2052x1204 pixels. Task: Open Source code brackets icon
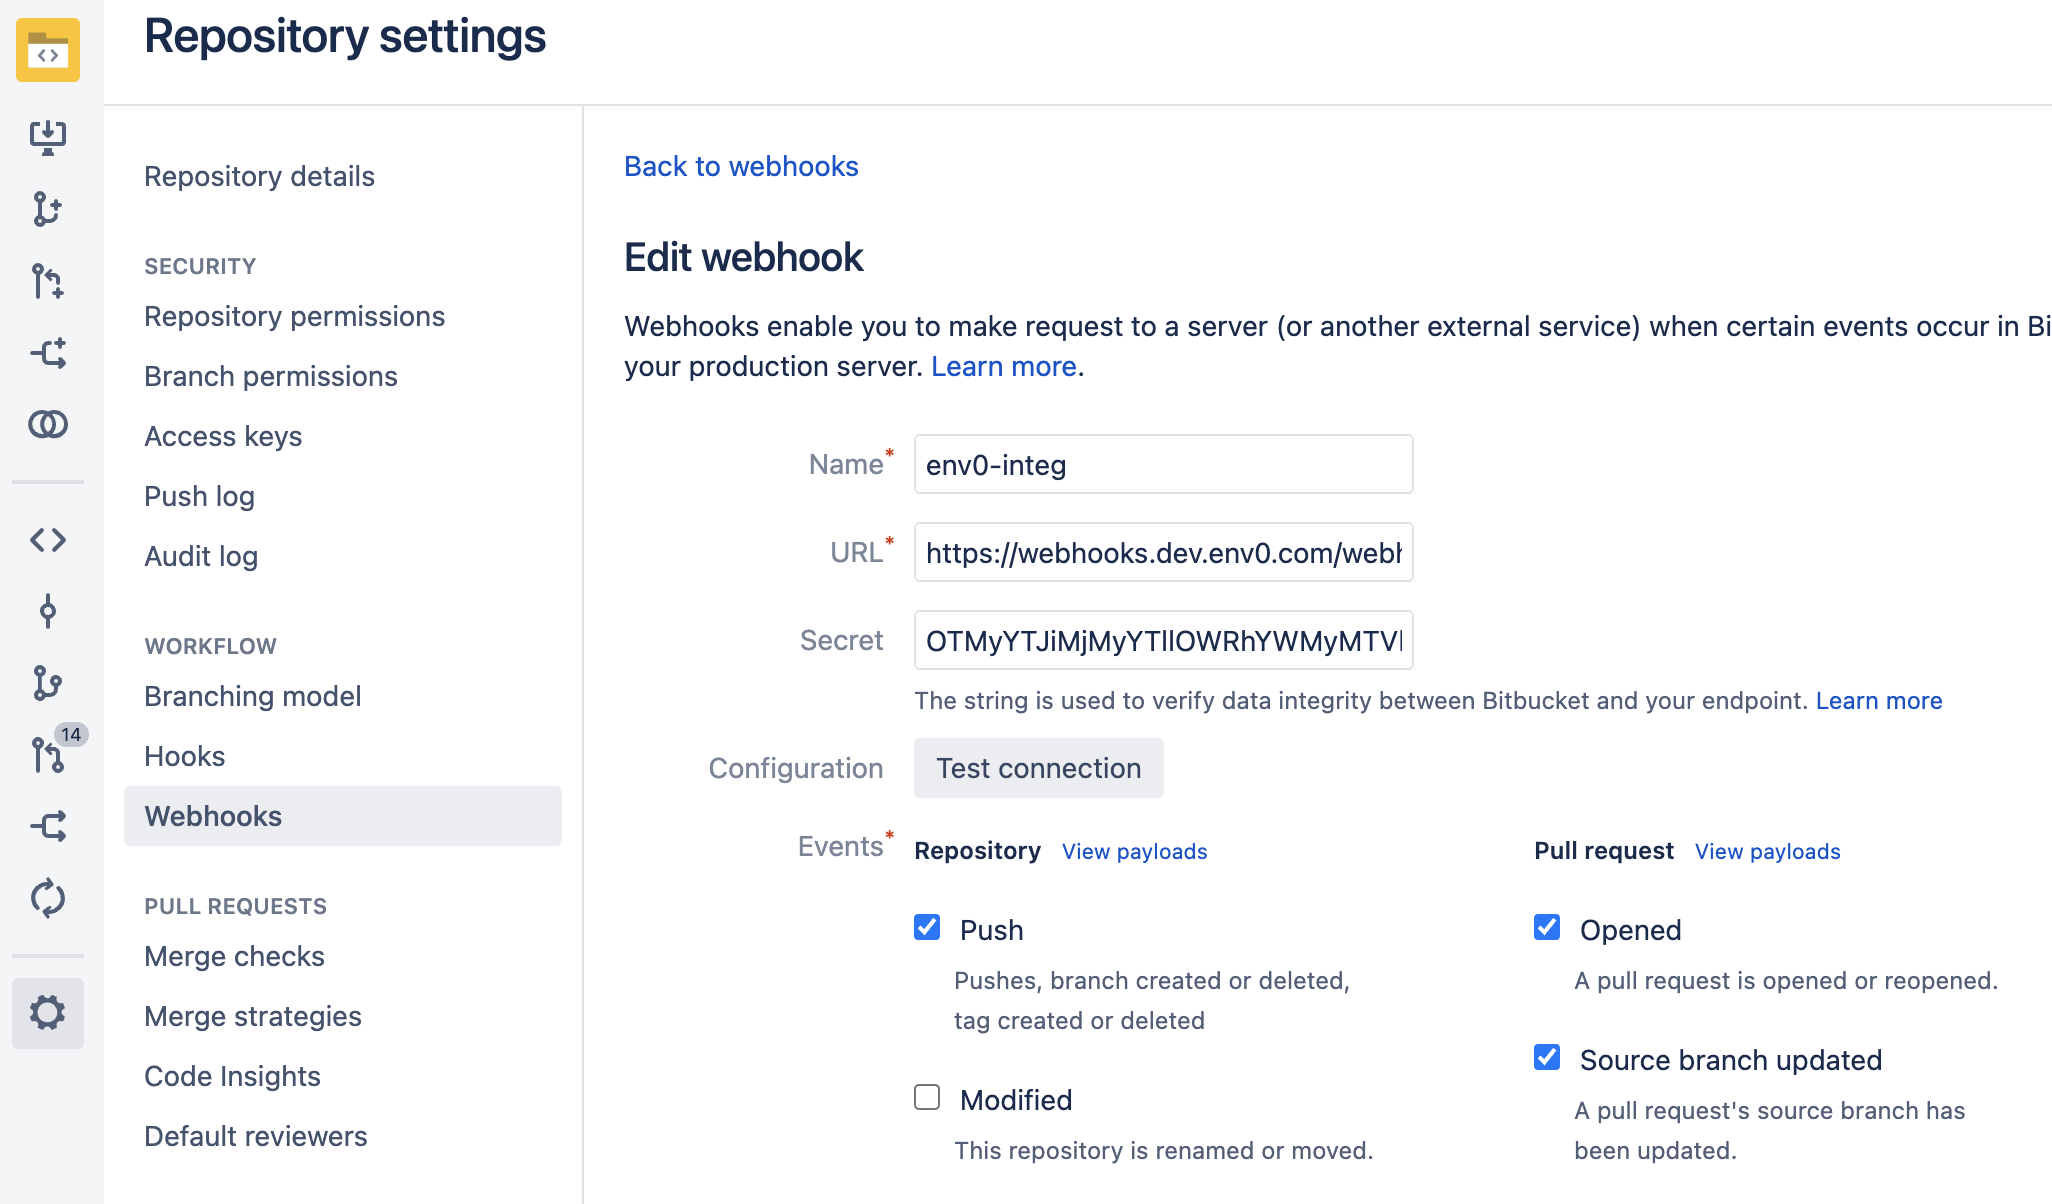[47, 540]
